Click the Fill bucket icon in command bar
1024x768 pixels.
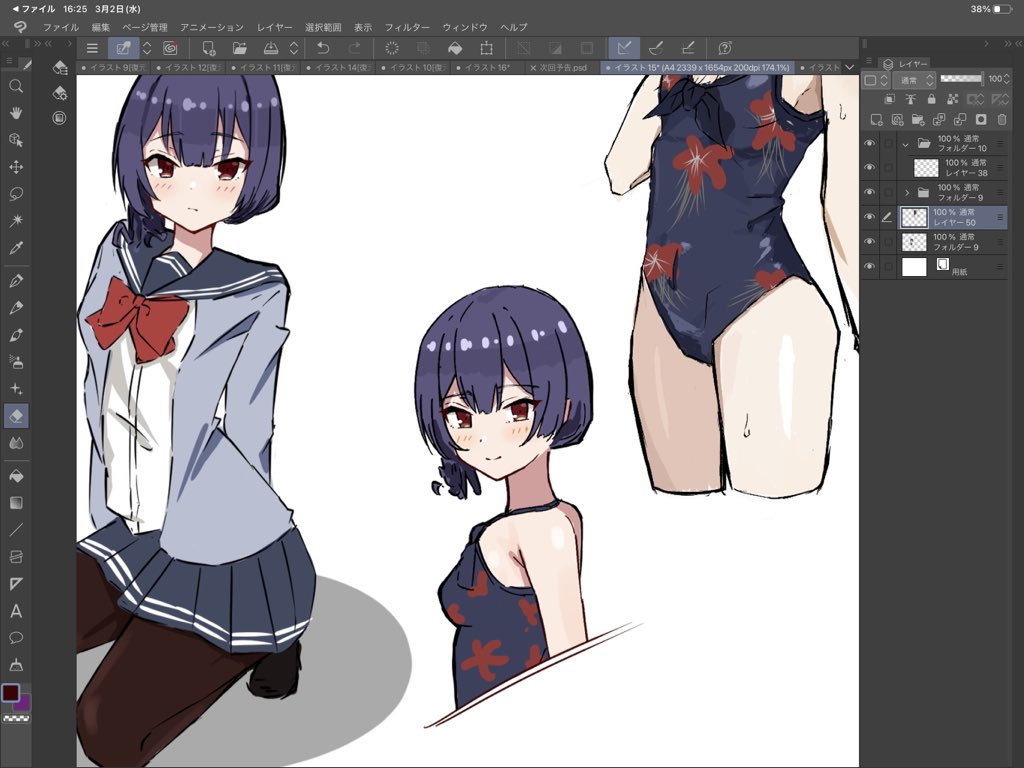(455, 48)
